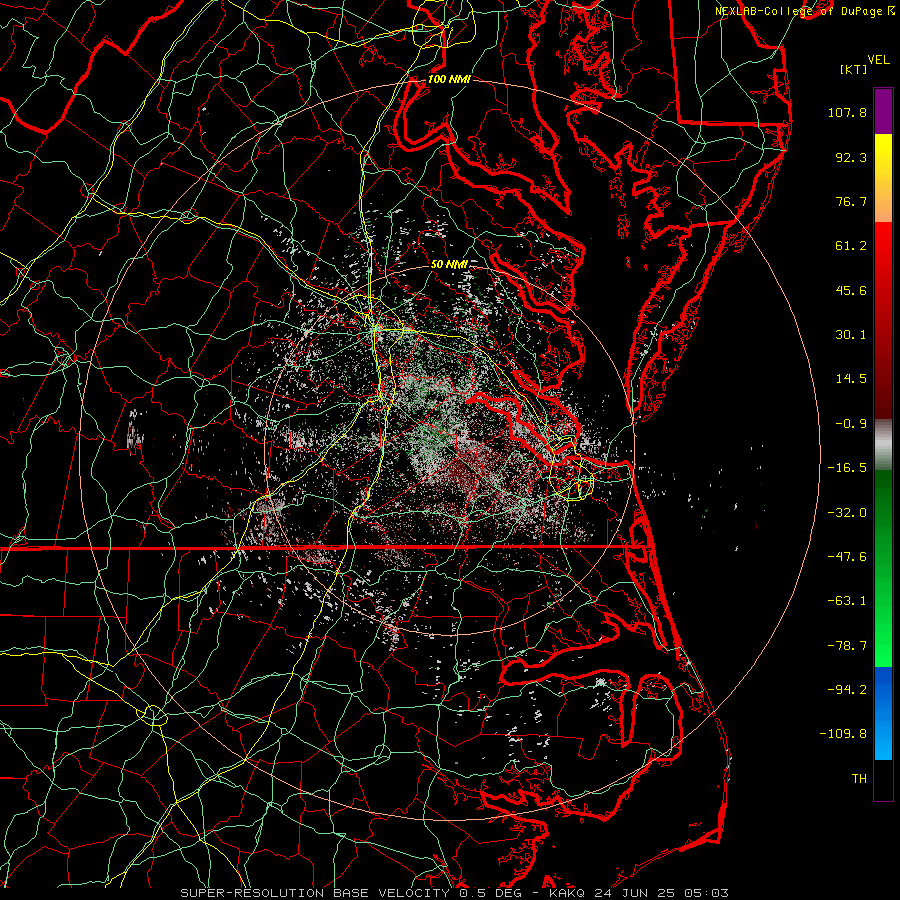Screen dimensions: 900x900
Task: Click the purple segment of the velocity color bar
Action: (x=883, y=112)
